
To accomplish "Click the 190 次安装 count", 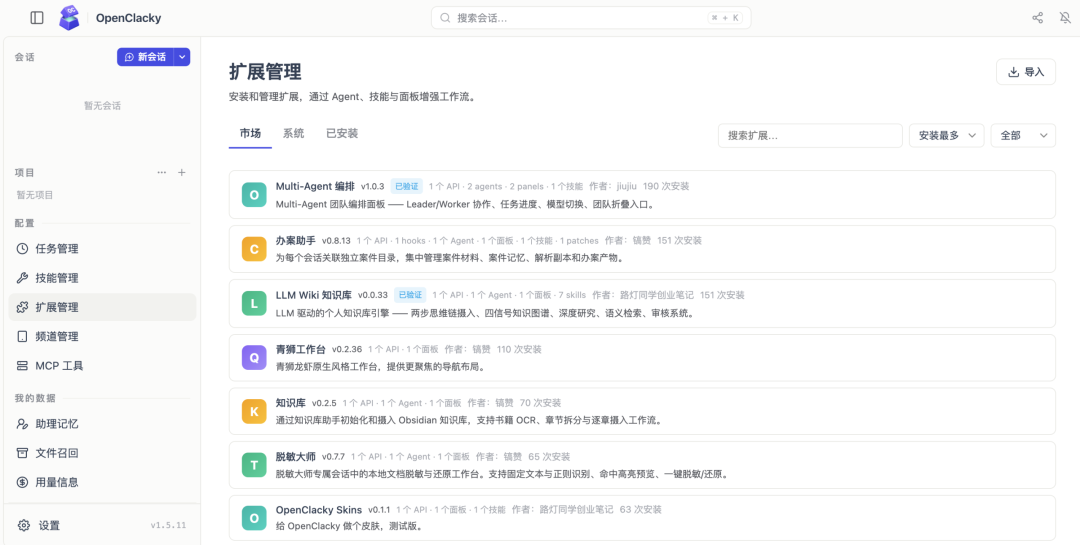I will click(x=666, y=186).
